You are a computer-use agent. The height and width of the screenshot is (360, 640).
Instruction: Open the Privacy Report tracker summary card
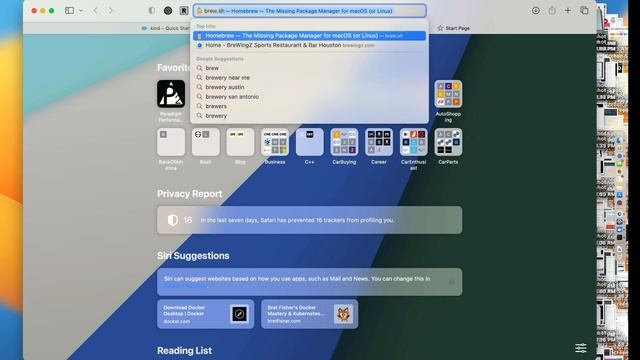click(309, 220)
